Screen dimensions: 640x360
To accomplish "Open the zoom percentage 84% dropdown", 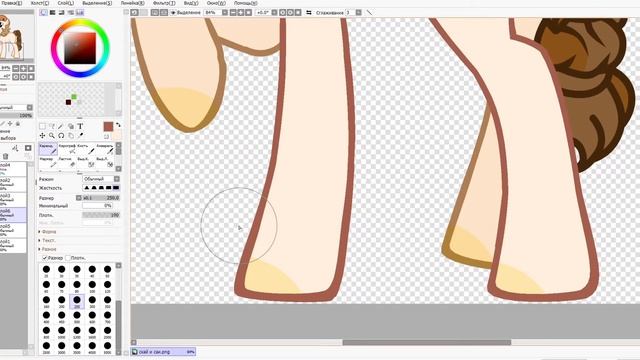I will click(x=224, y=13).
